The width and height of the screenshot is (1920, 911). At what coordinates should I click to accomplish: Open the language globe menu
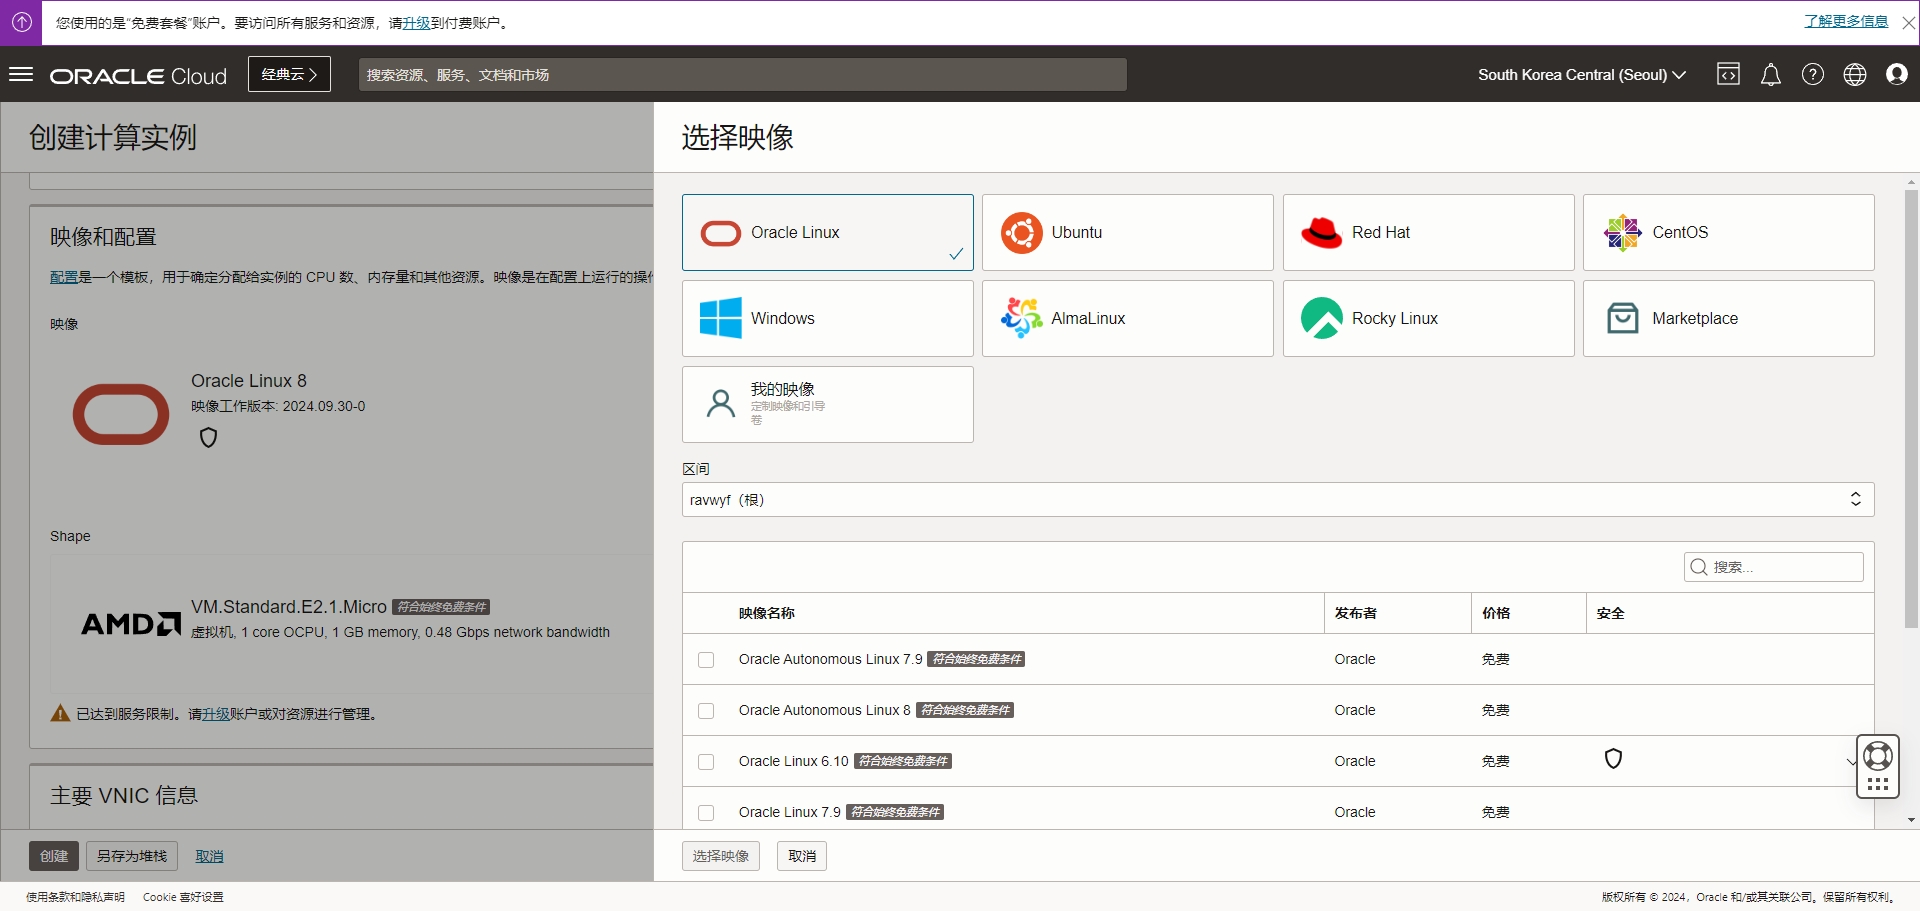click(x=1854, y=75)
